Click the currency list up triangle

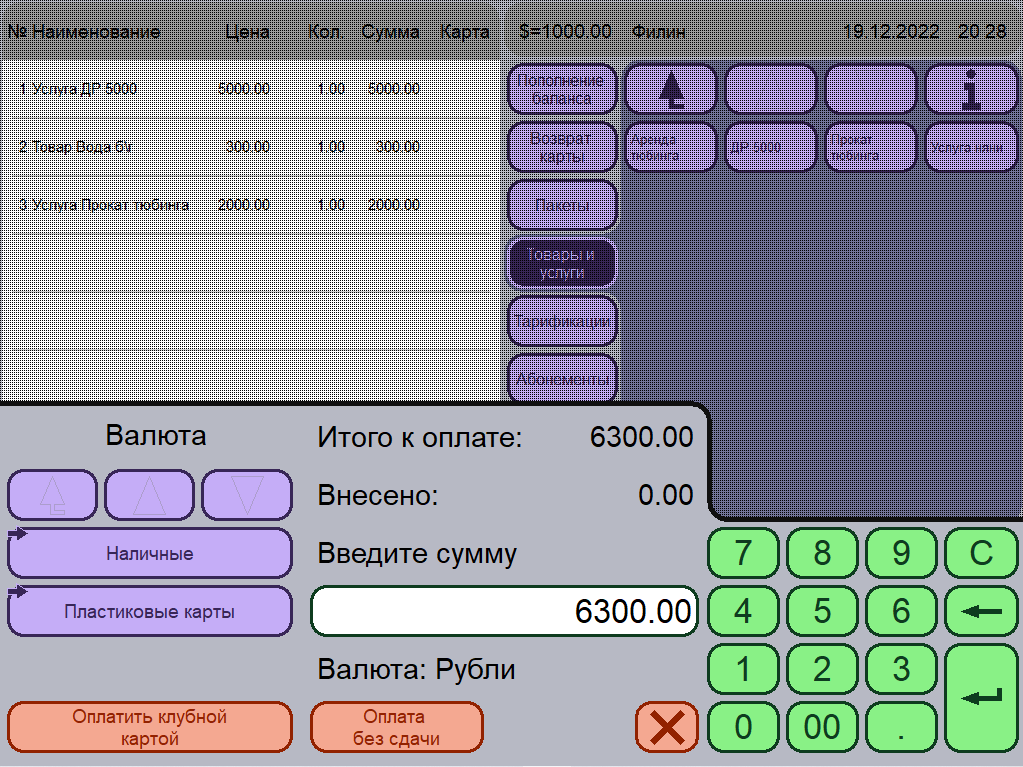click(149, 495)
